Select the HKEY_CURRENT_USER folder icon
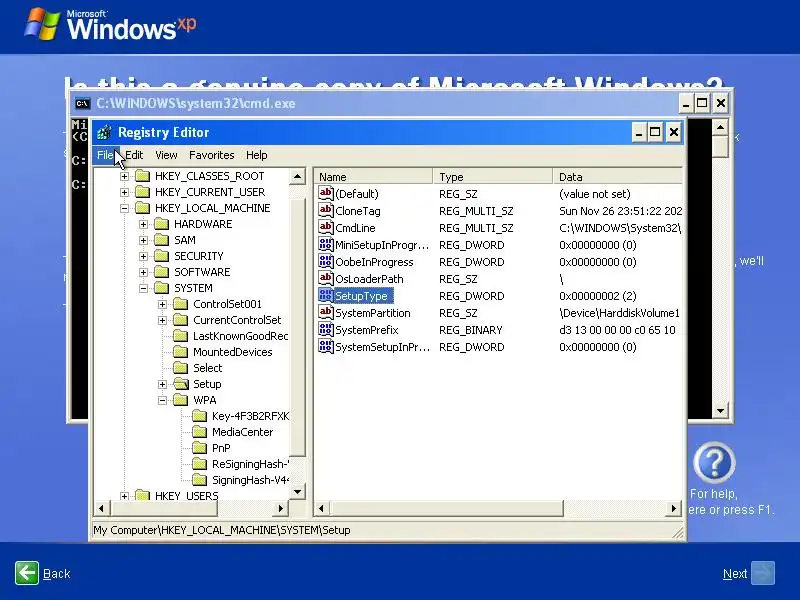Screen dimensions: 800x600 [x=142, y=192]
